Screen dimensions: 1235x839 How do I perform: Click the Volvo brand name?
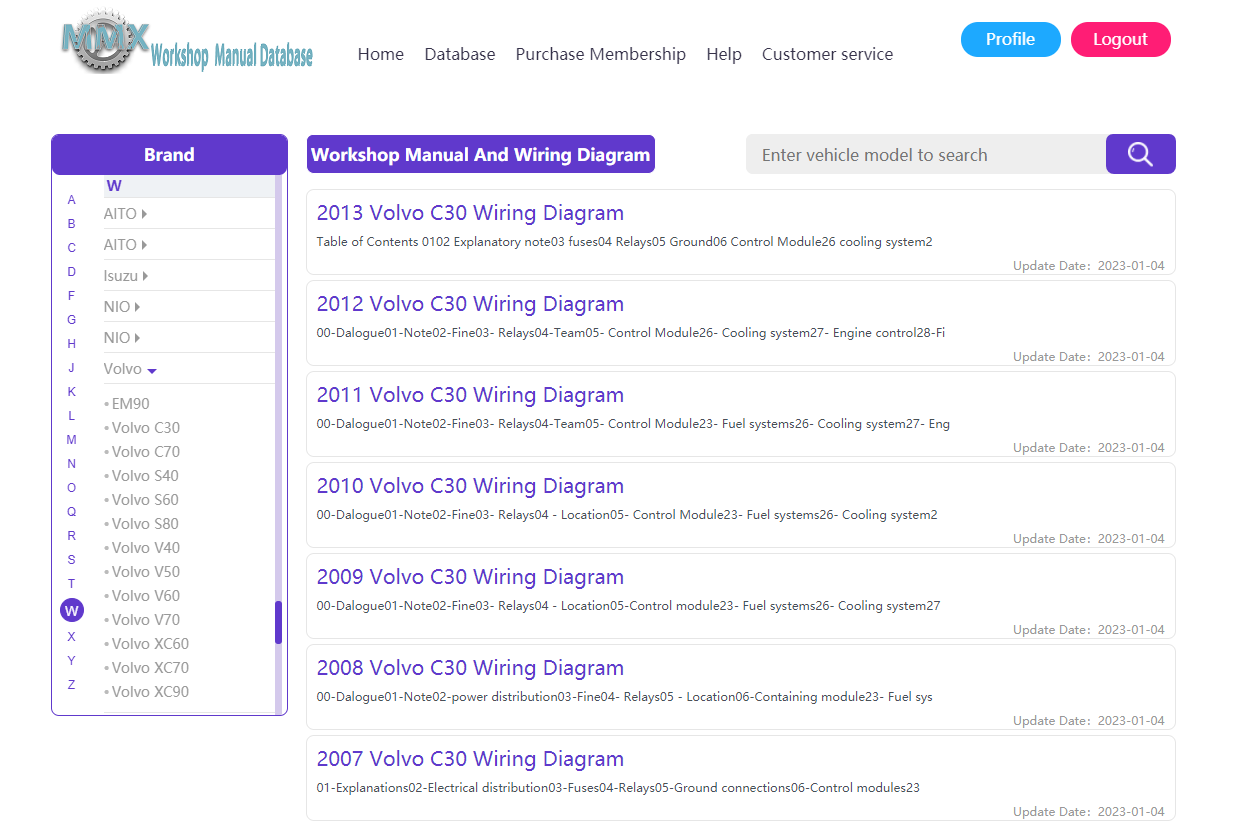123,369
